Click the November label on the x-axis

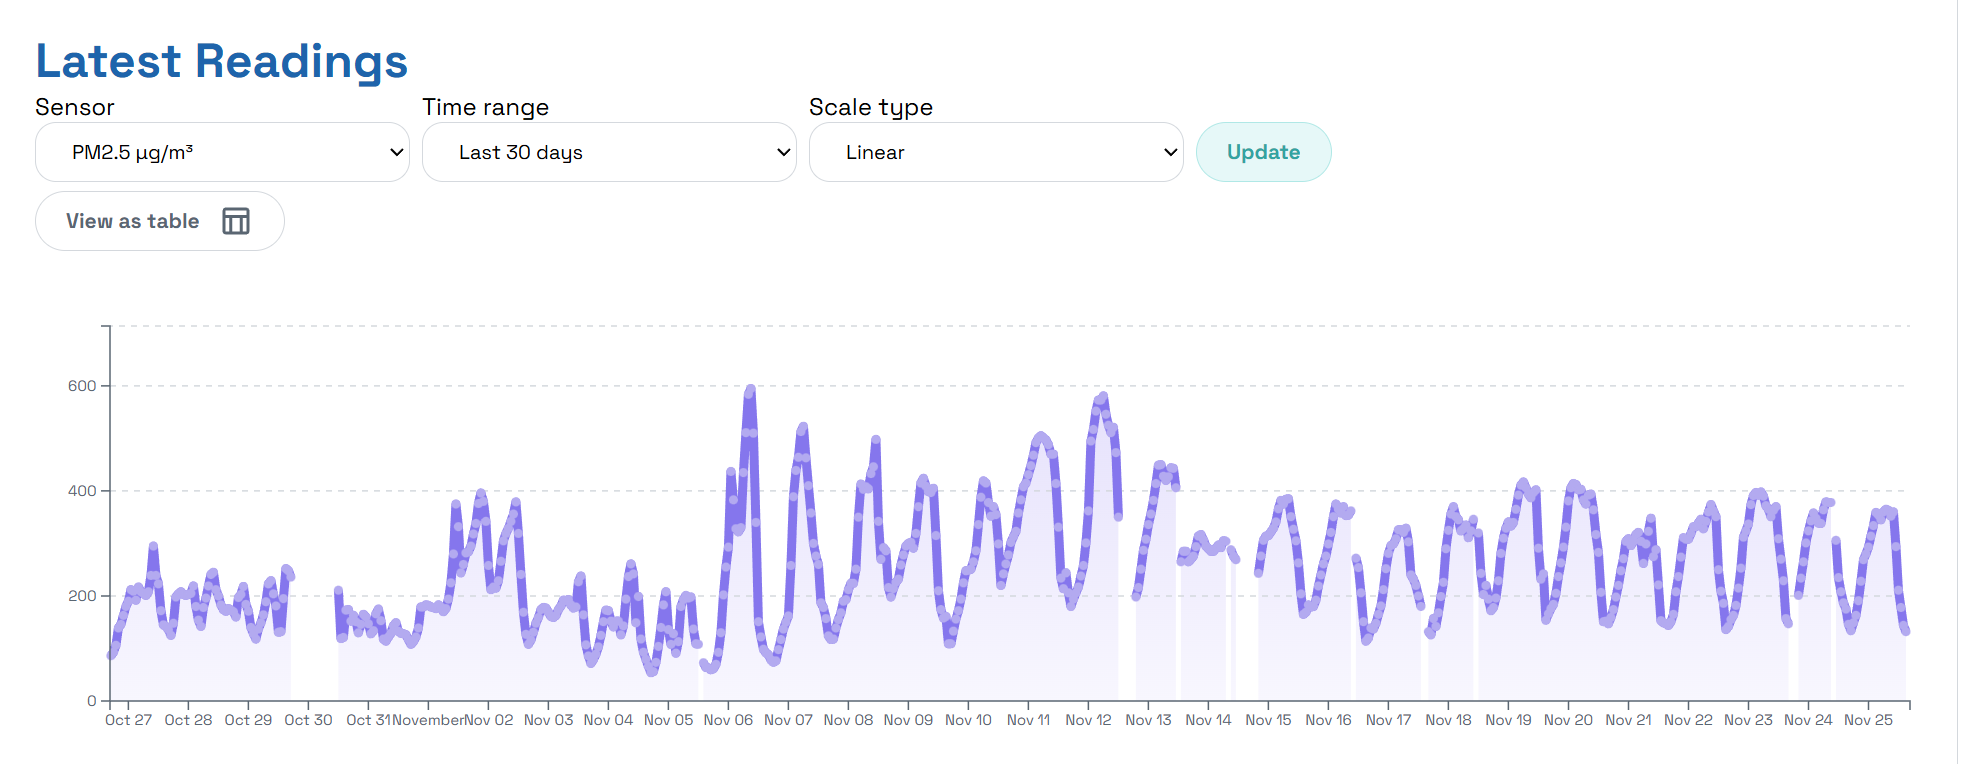click(x=428, y=720)
